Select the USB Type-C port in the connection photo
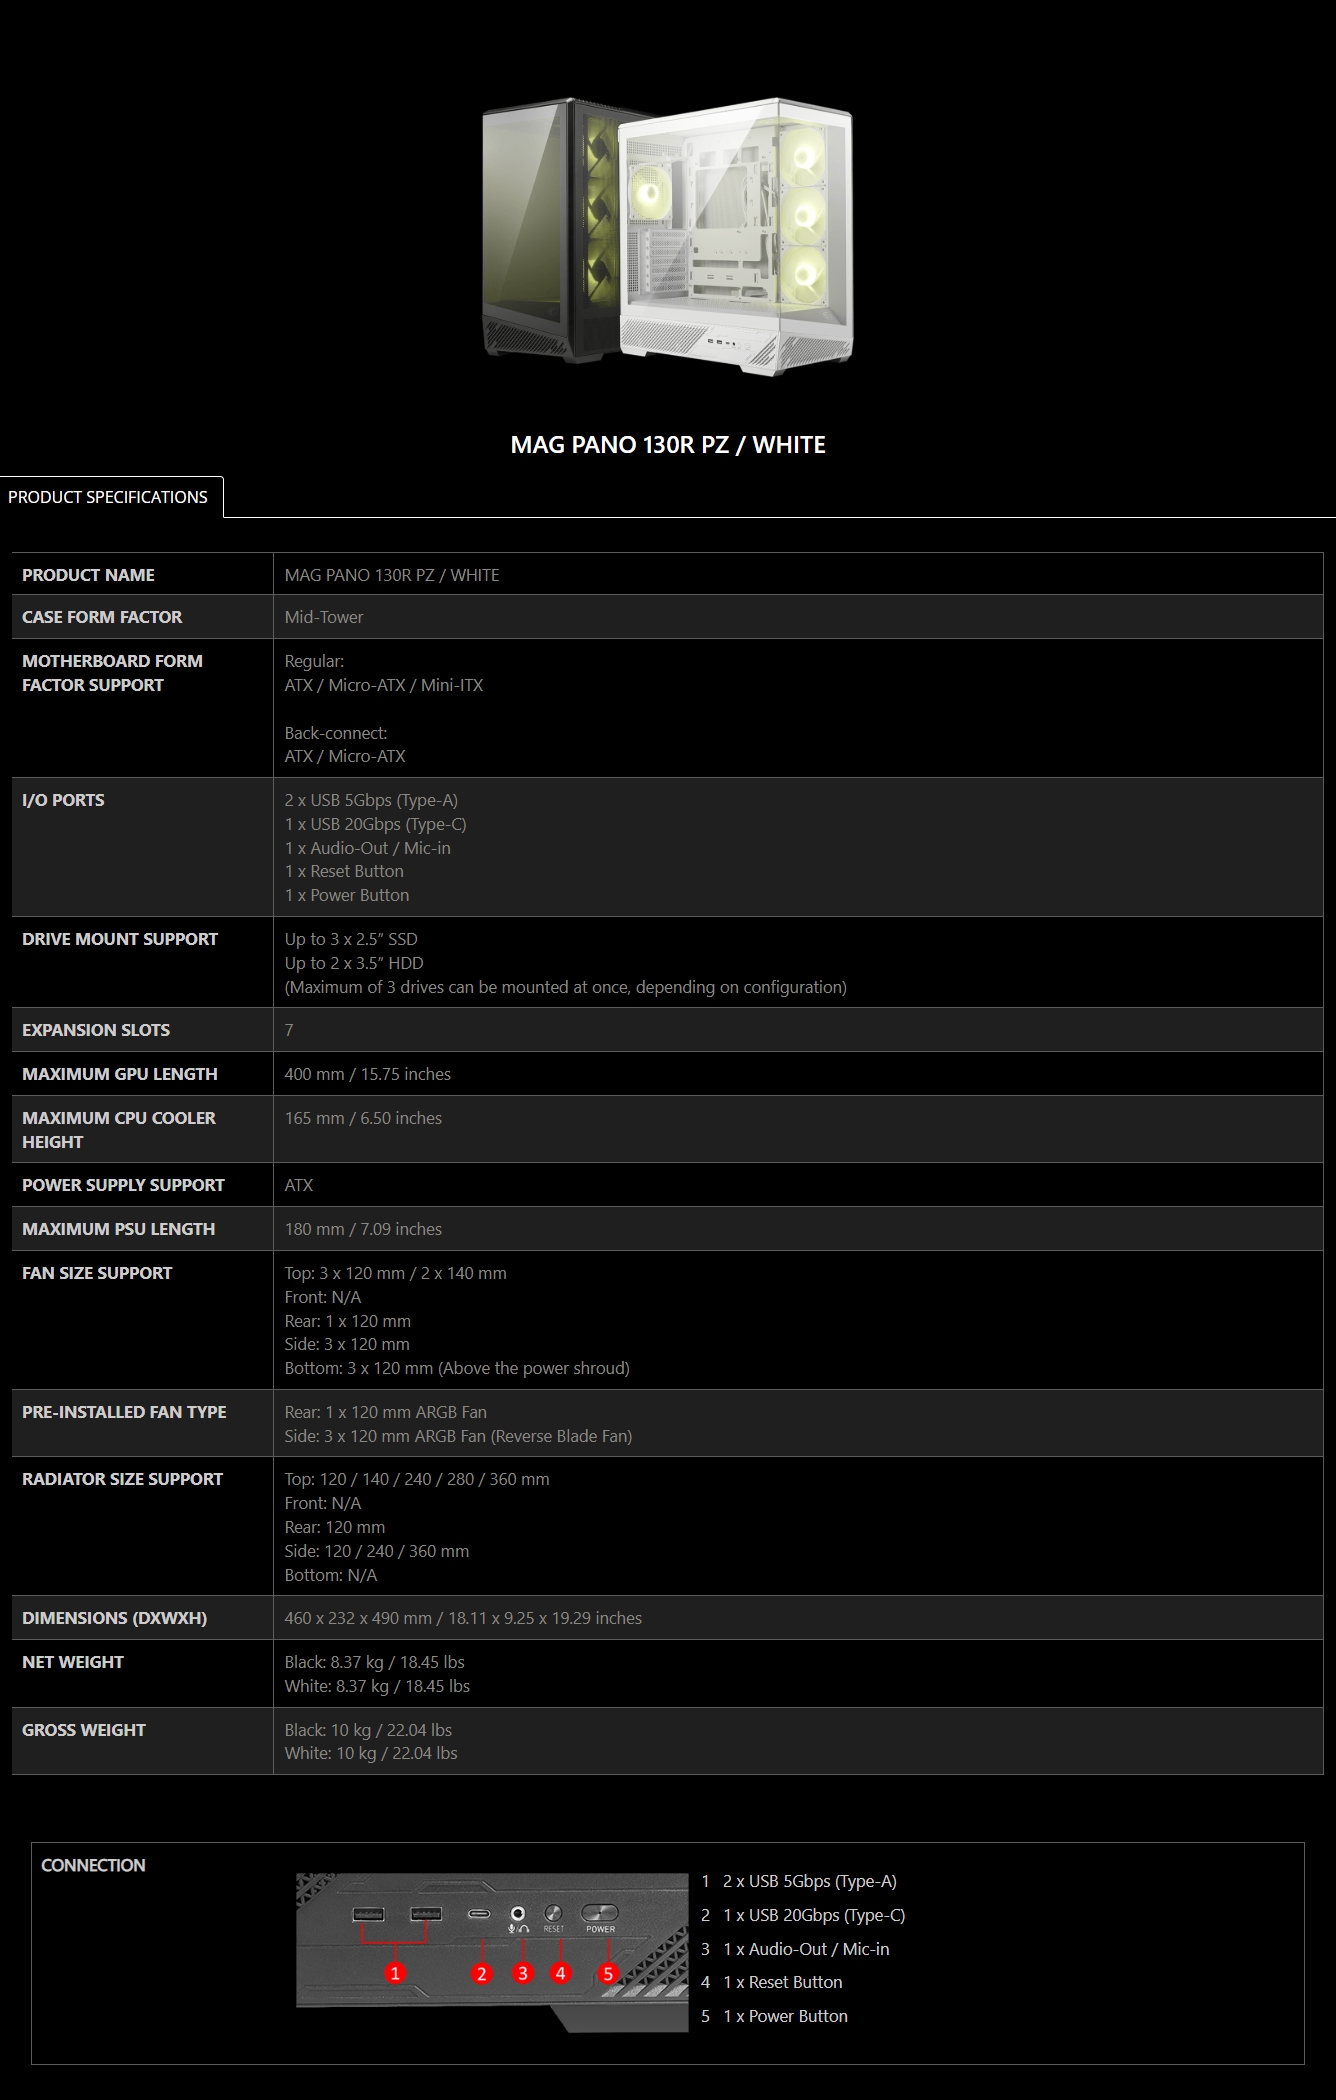This screenshot has width=1336, height=2100. point(480,1914)
